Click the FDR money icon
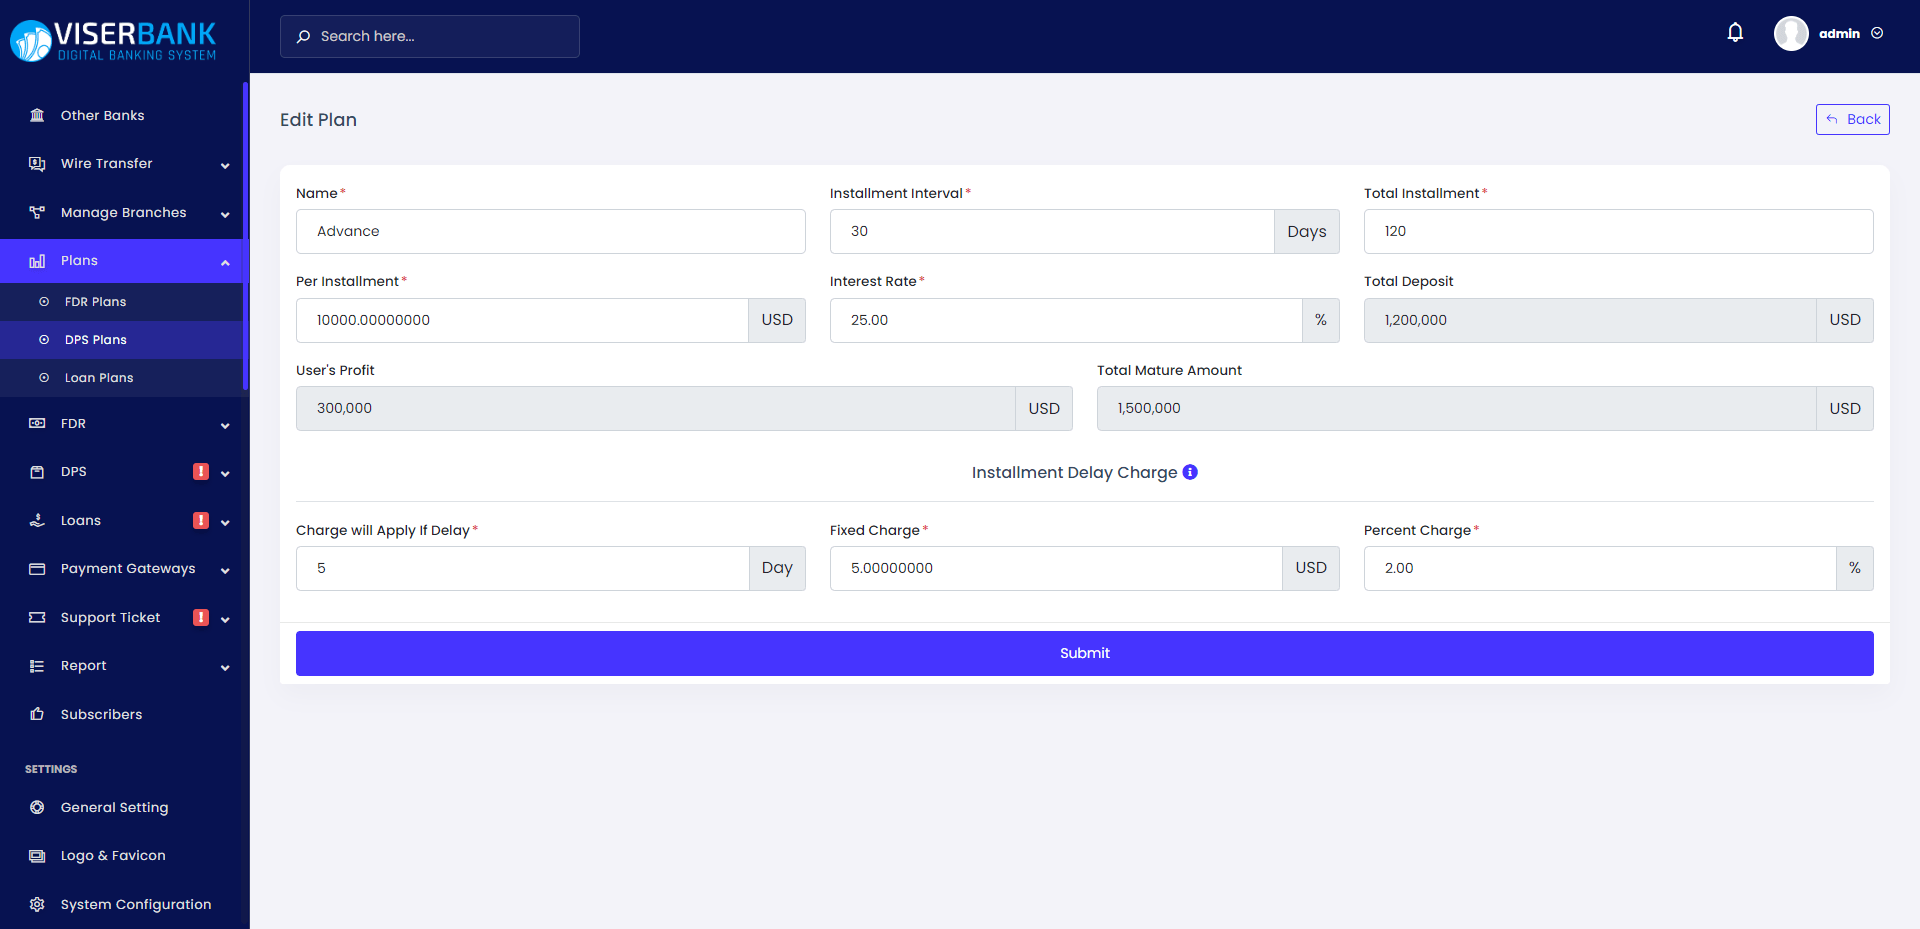1920x929 pixels. click(x=37, y=423)
